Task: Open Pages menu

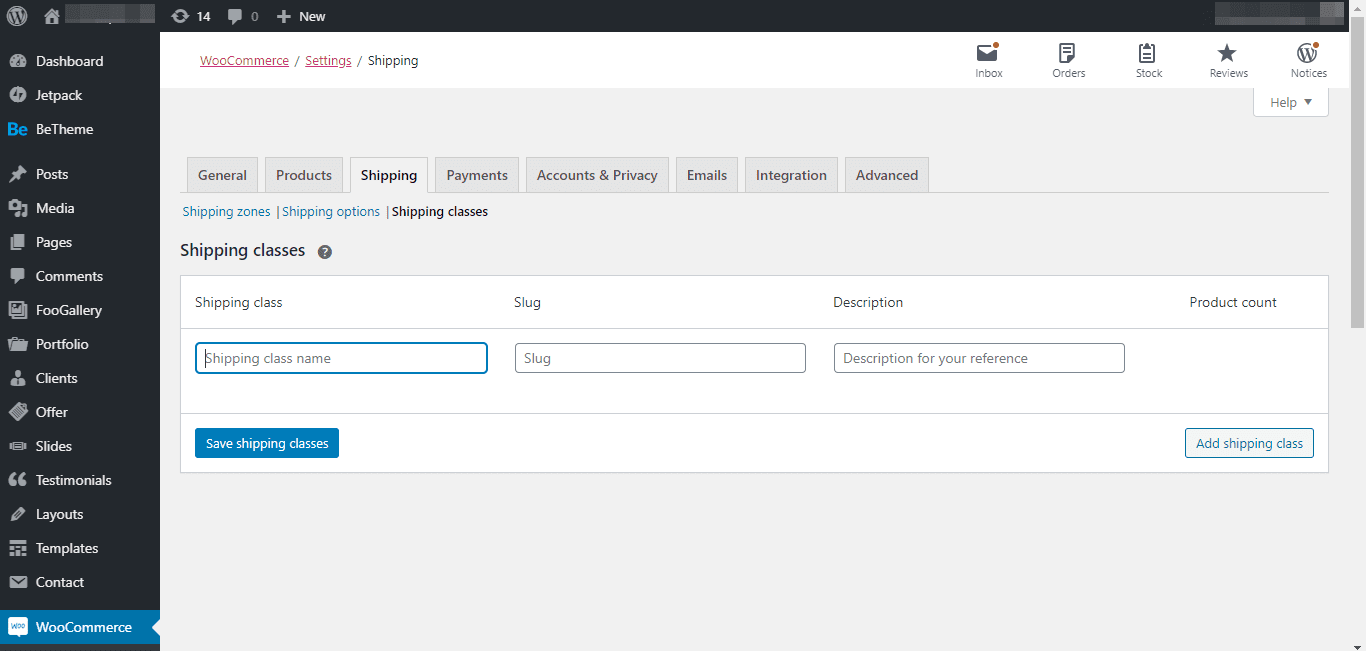Action: point(80,242)
